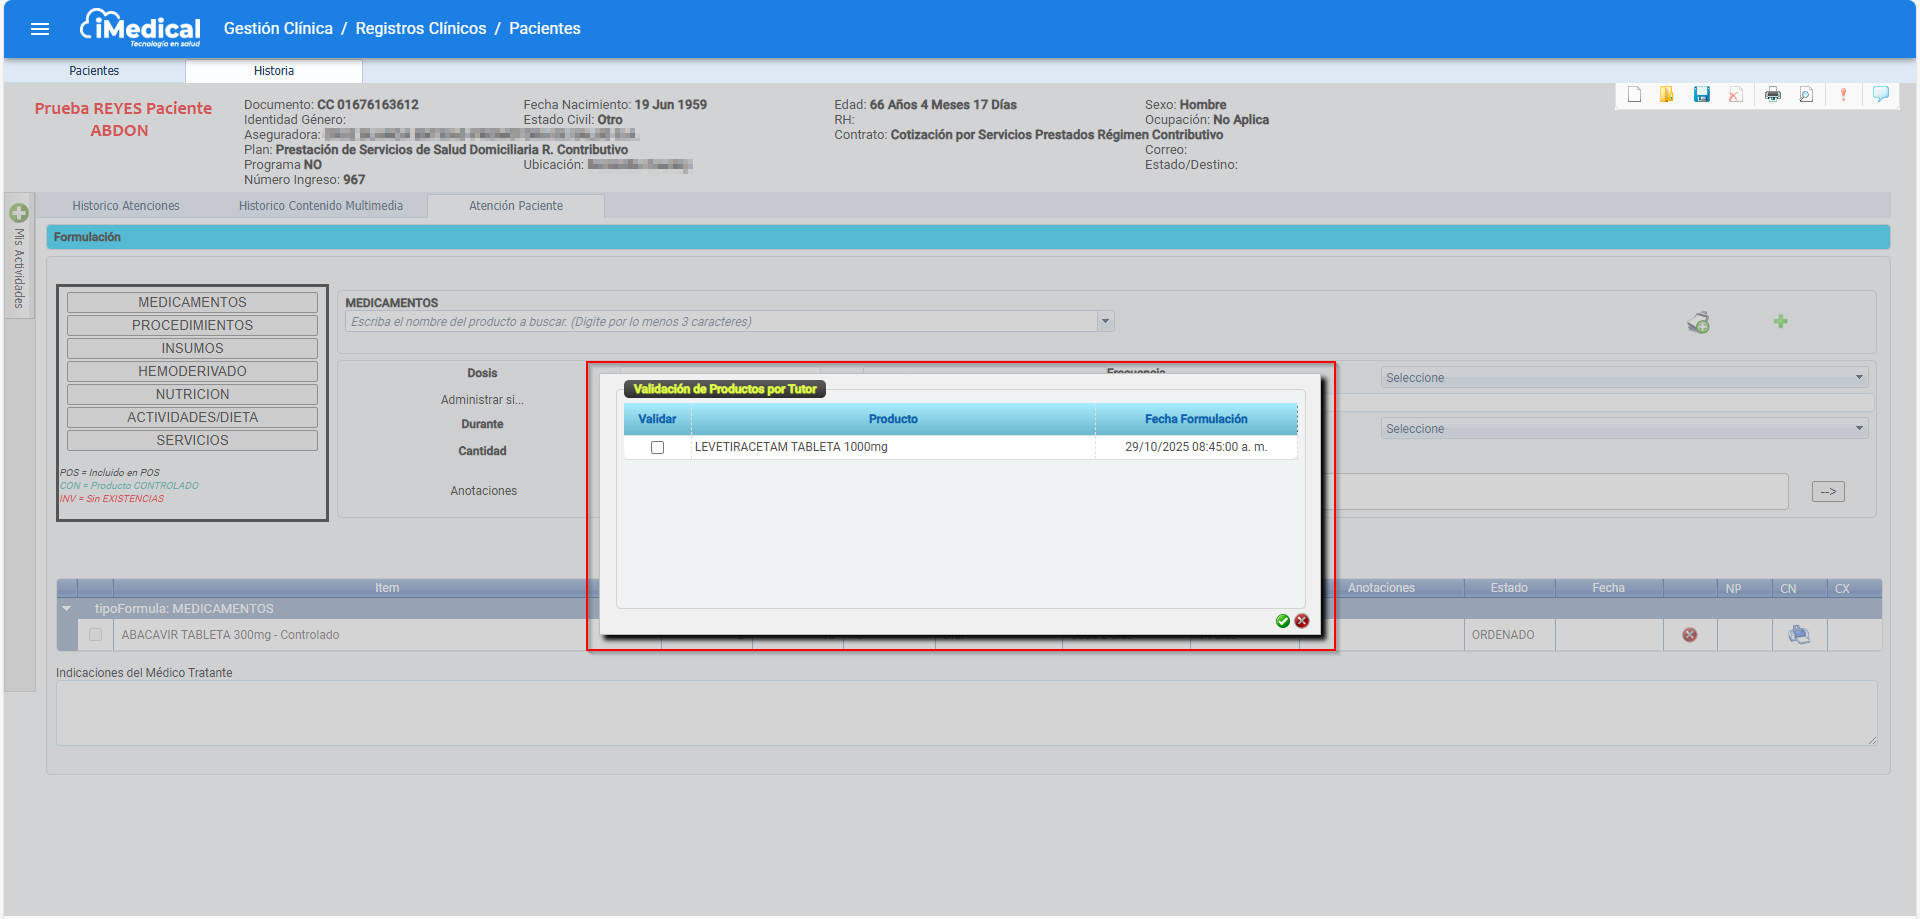Check the Validar box for LEVETIRACETAM TABLETA

click(x=657, y=447)
